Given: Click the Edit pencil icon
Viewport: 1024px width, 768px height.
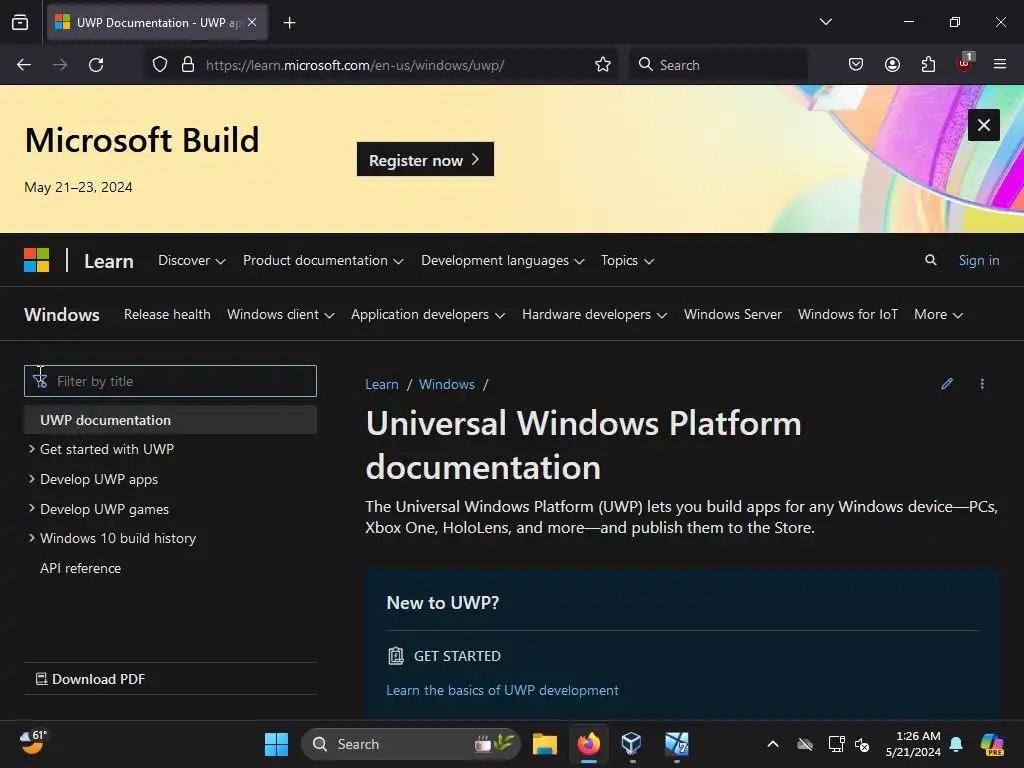Looking at the screenshot, I should (947, 384).
